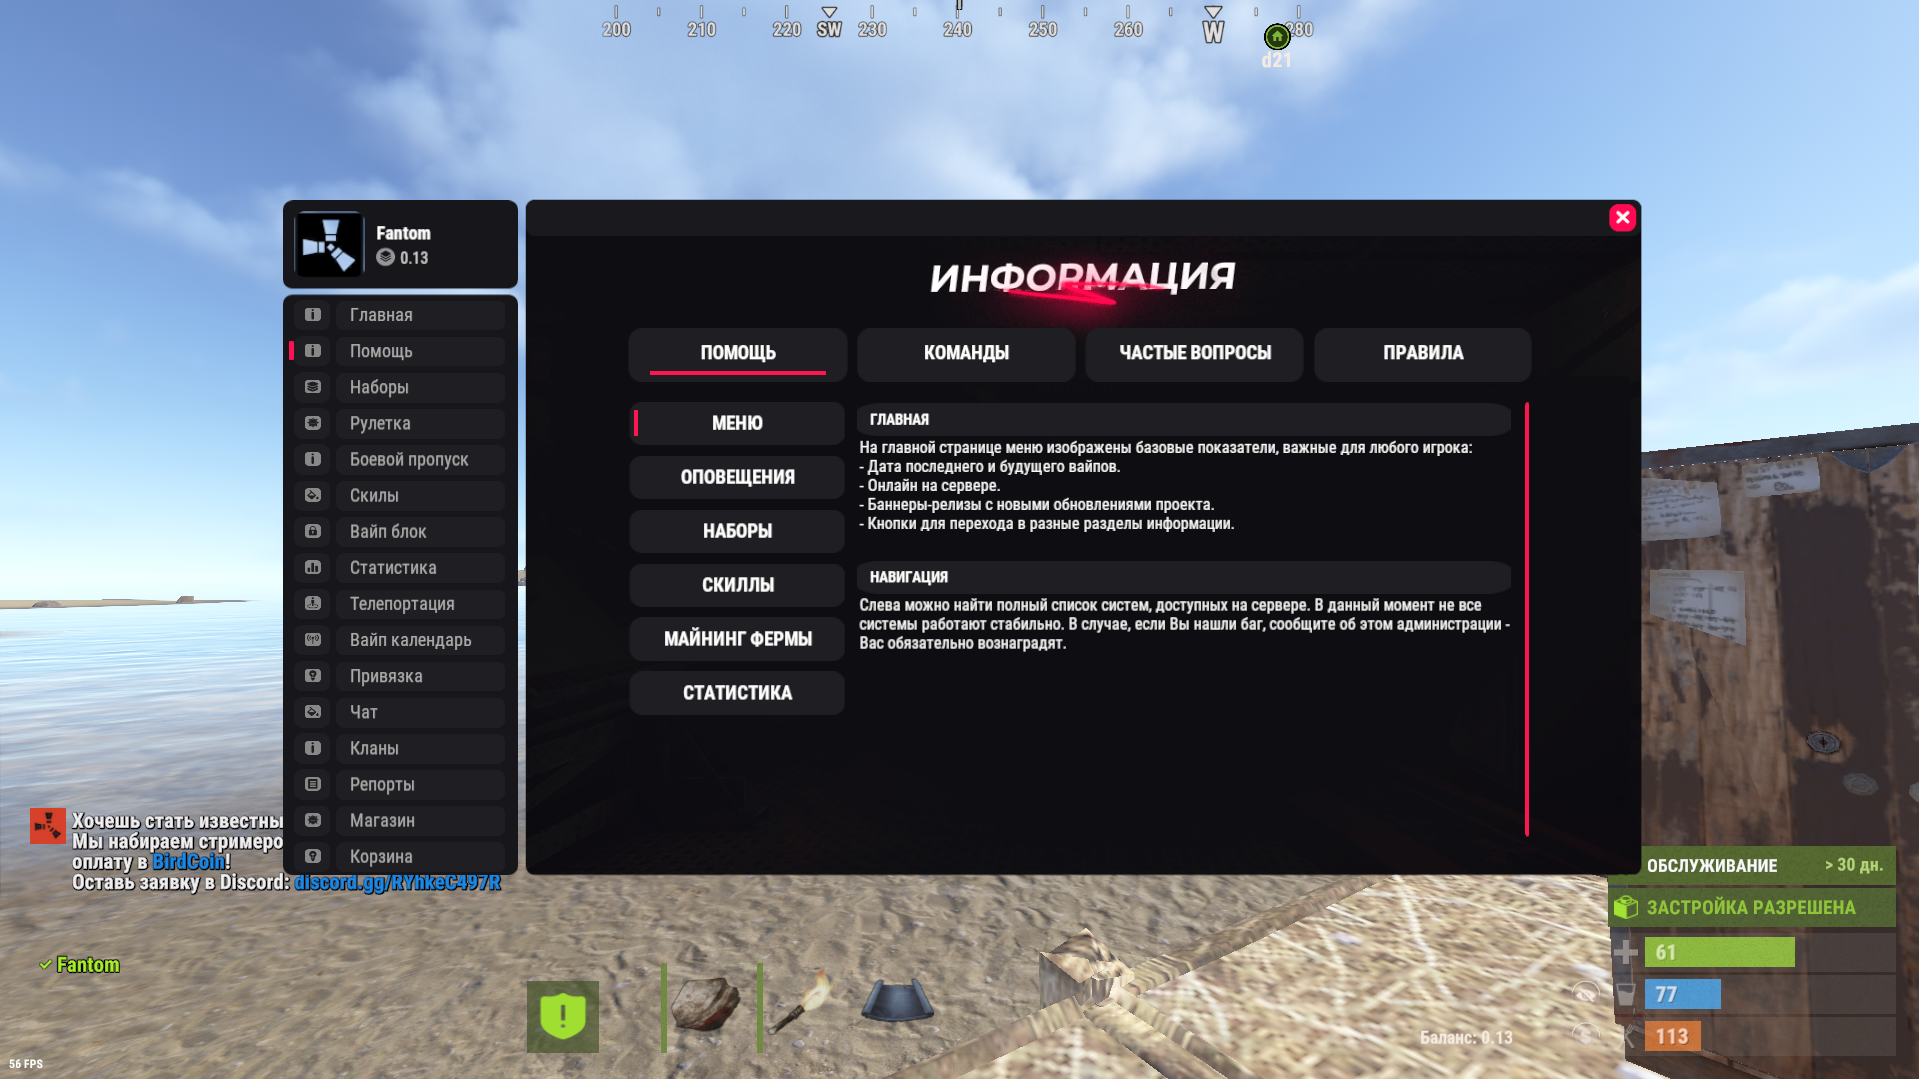Image resolution: width=1919 pixels, height=1079 pixels.
Task: Follow the discord.gg/RYhkeC497R link
Action: click(397, 883)
